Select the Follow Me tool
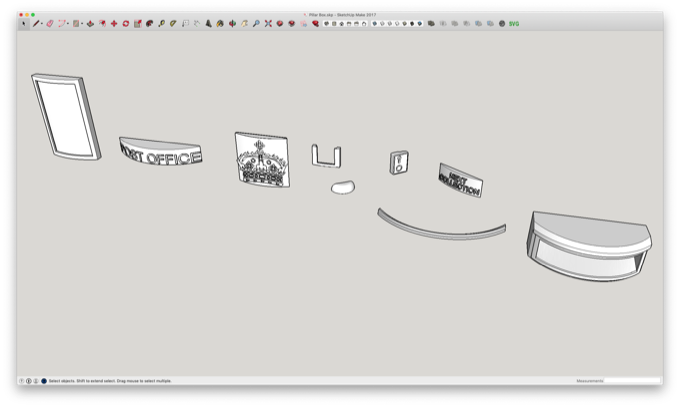Screen dimensions: 680x407 point(150,24)
